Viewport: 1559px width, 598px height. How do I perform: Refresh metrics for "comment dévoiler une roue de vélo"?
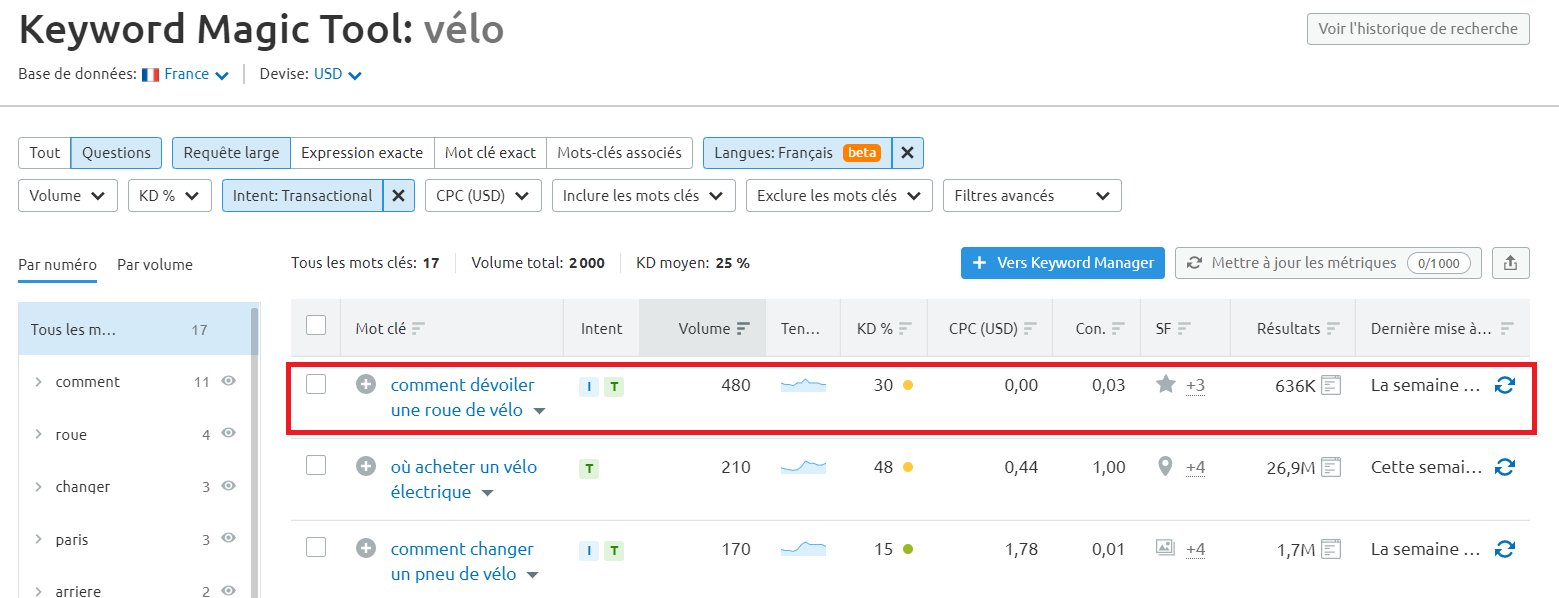(x=1503, y=384)
